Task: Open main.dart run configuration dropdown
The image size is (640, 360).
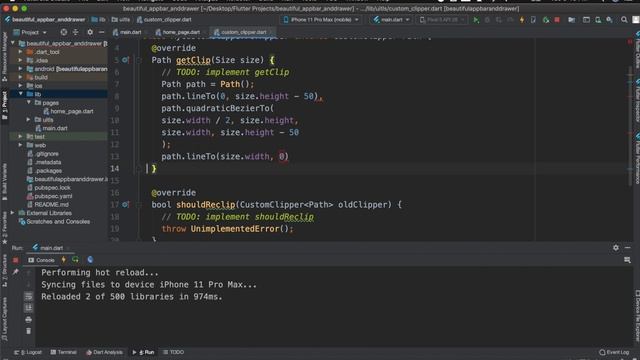Action: point(391,20)
